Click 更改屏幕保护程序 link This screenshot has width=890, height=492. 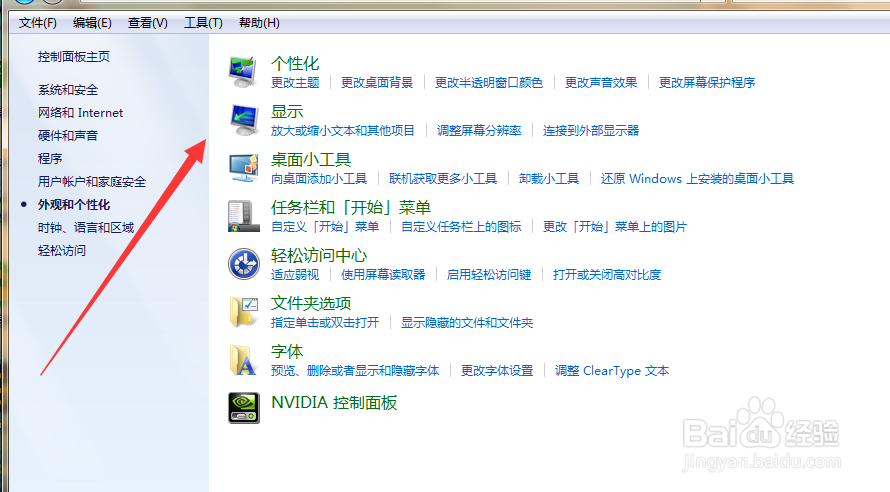click(x=707, y=82)
